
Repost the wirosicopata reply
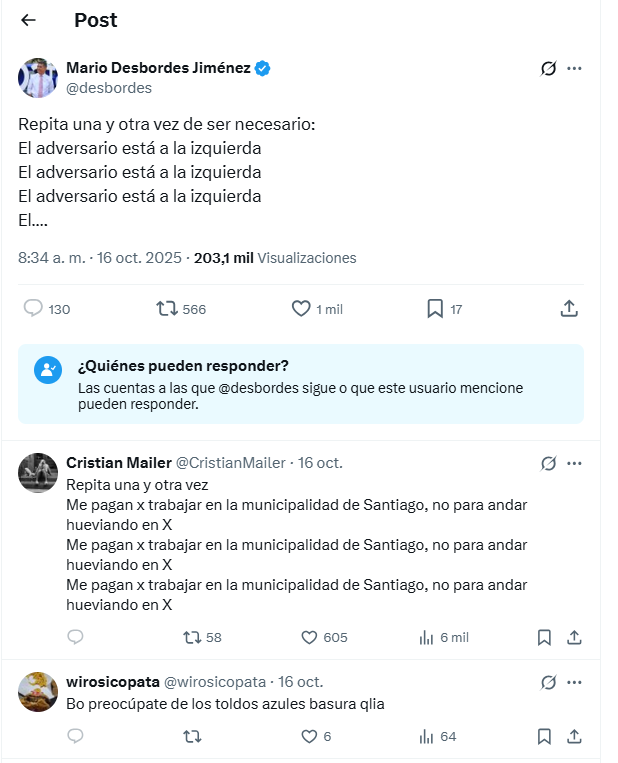pyautogui.click(x=193, y=737)
